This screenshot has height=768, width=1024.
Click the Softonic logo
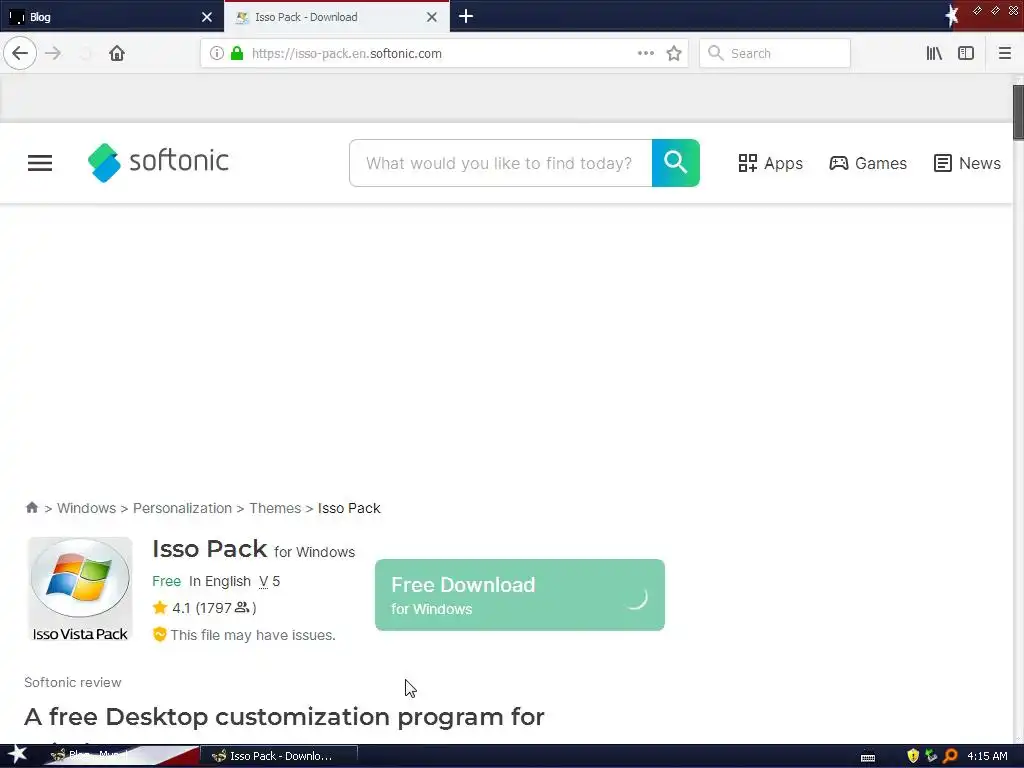click(158, 163)
